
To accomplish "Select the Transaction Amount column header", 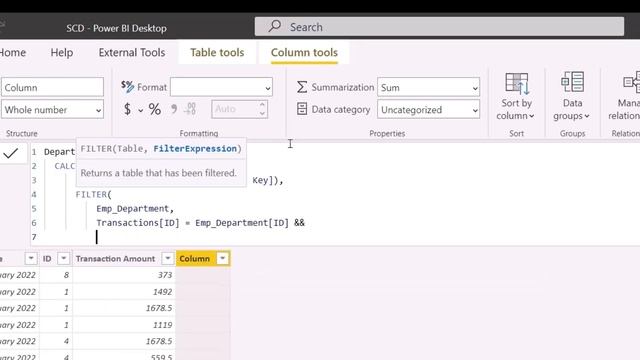I will tap(116, 258).
